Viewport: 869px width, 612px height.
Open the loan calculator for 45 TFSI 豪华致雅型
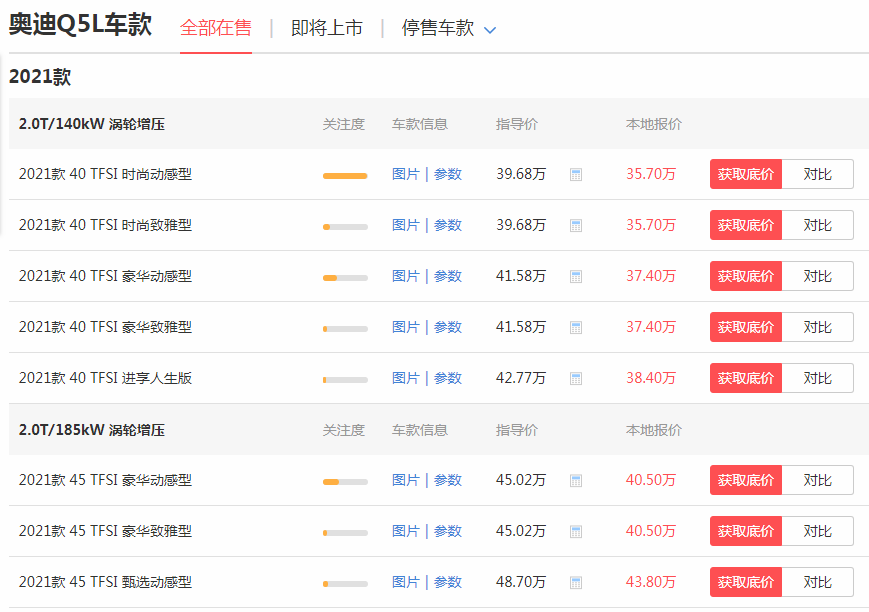(x=576, y=530)
